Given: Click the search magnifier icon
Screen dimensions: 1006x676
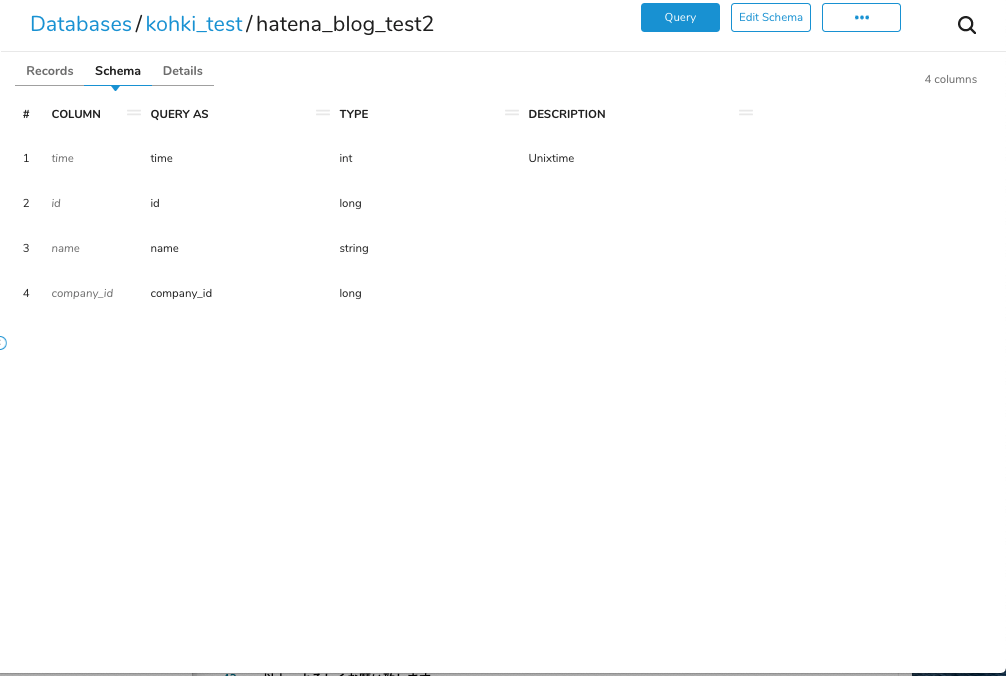Looking at the screenshot, I should (967, 26).
